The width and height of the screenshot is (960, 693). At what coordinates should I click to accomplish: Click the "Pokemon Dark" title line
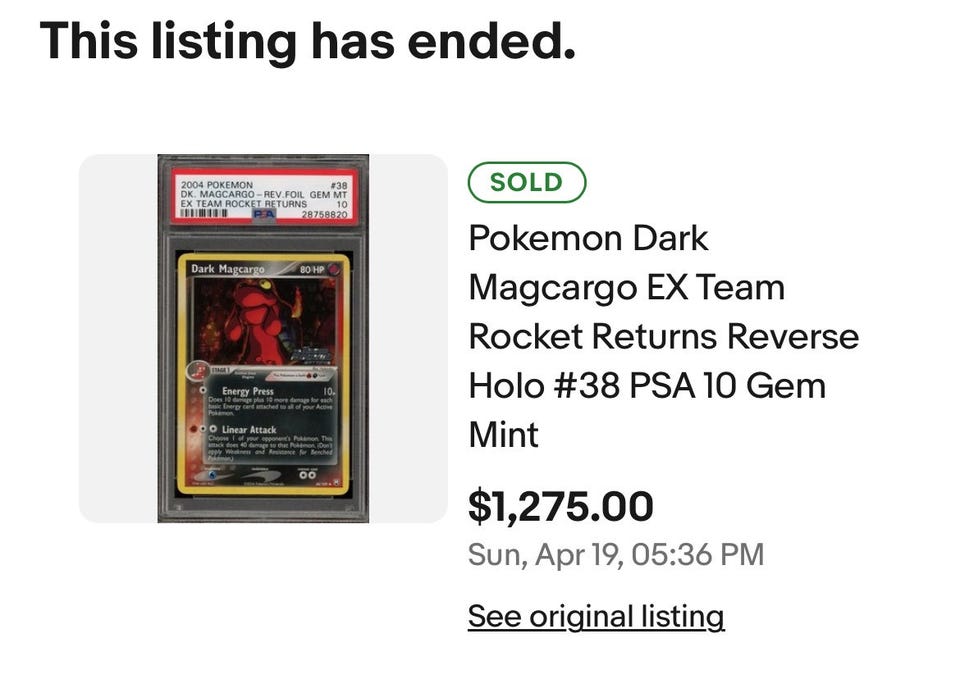pos(588,238)
